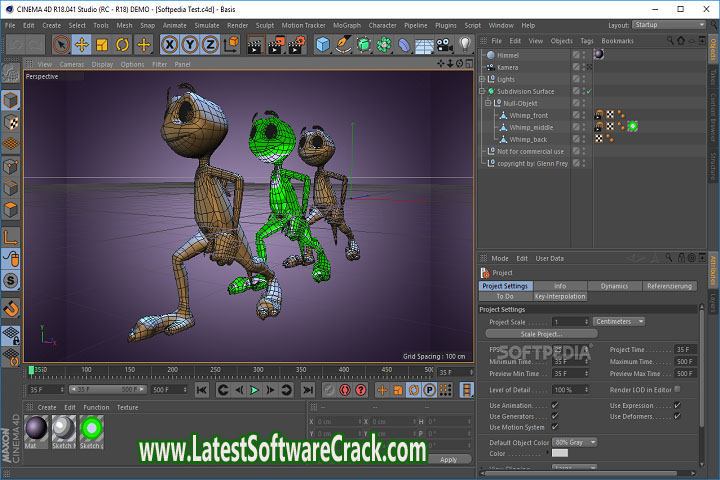The image size is (720, 480).
Task: Enable Render LOD in Editor checkbox
Action: [x=677, y=389]
